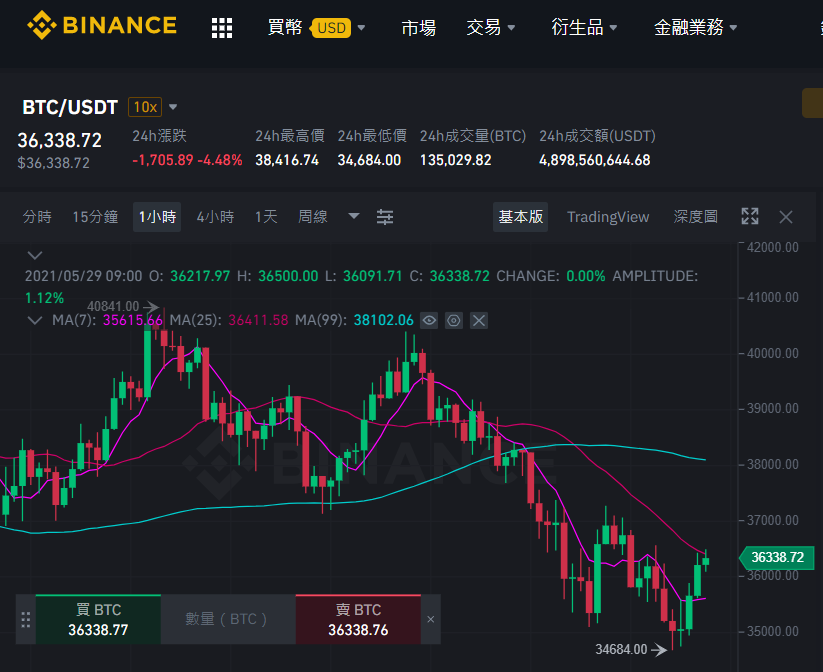
Task: Select 1天 chart interval
Action: [x=266, y=217]
